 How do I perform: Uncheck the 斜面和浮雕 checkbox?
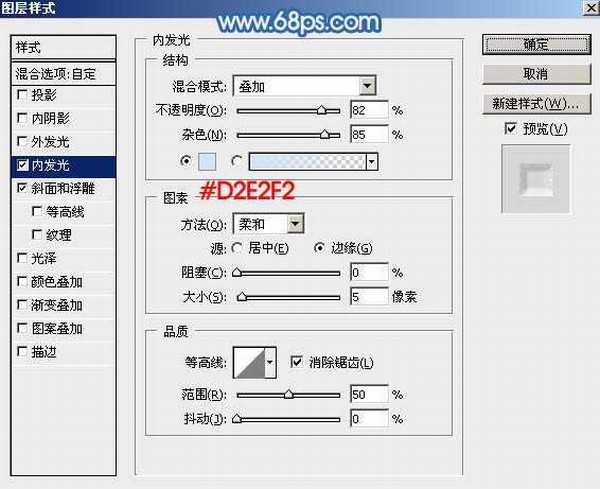tap(22, 188)
